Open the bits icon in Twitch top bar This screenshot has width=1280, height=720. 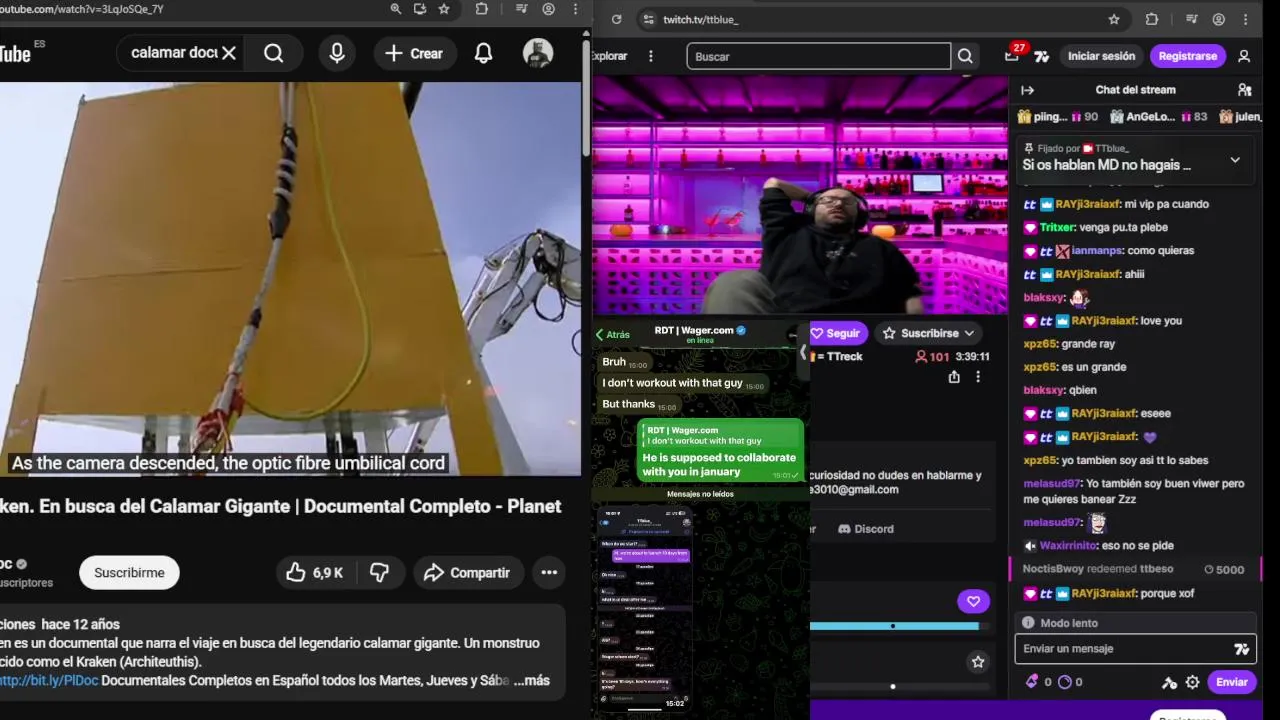1042,57
